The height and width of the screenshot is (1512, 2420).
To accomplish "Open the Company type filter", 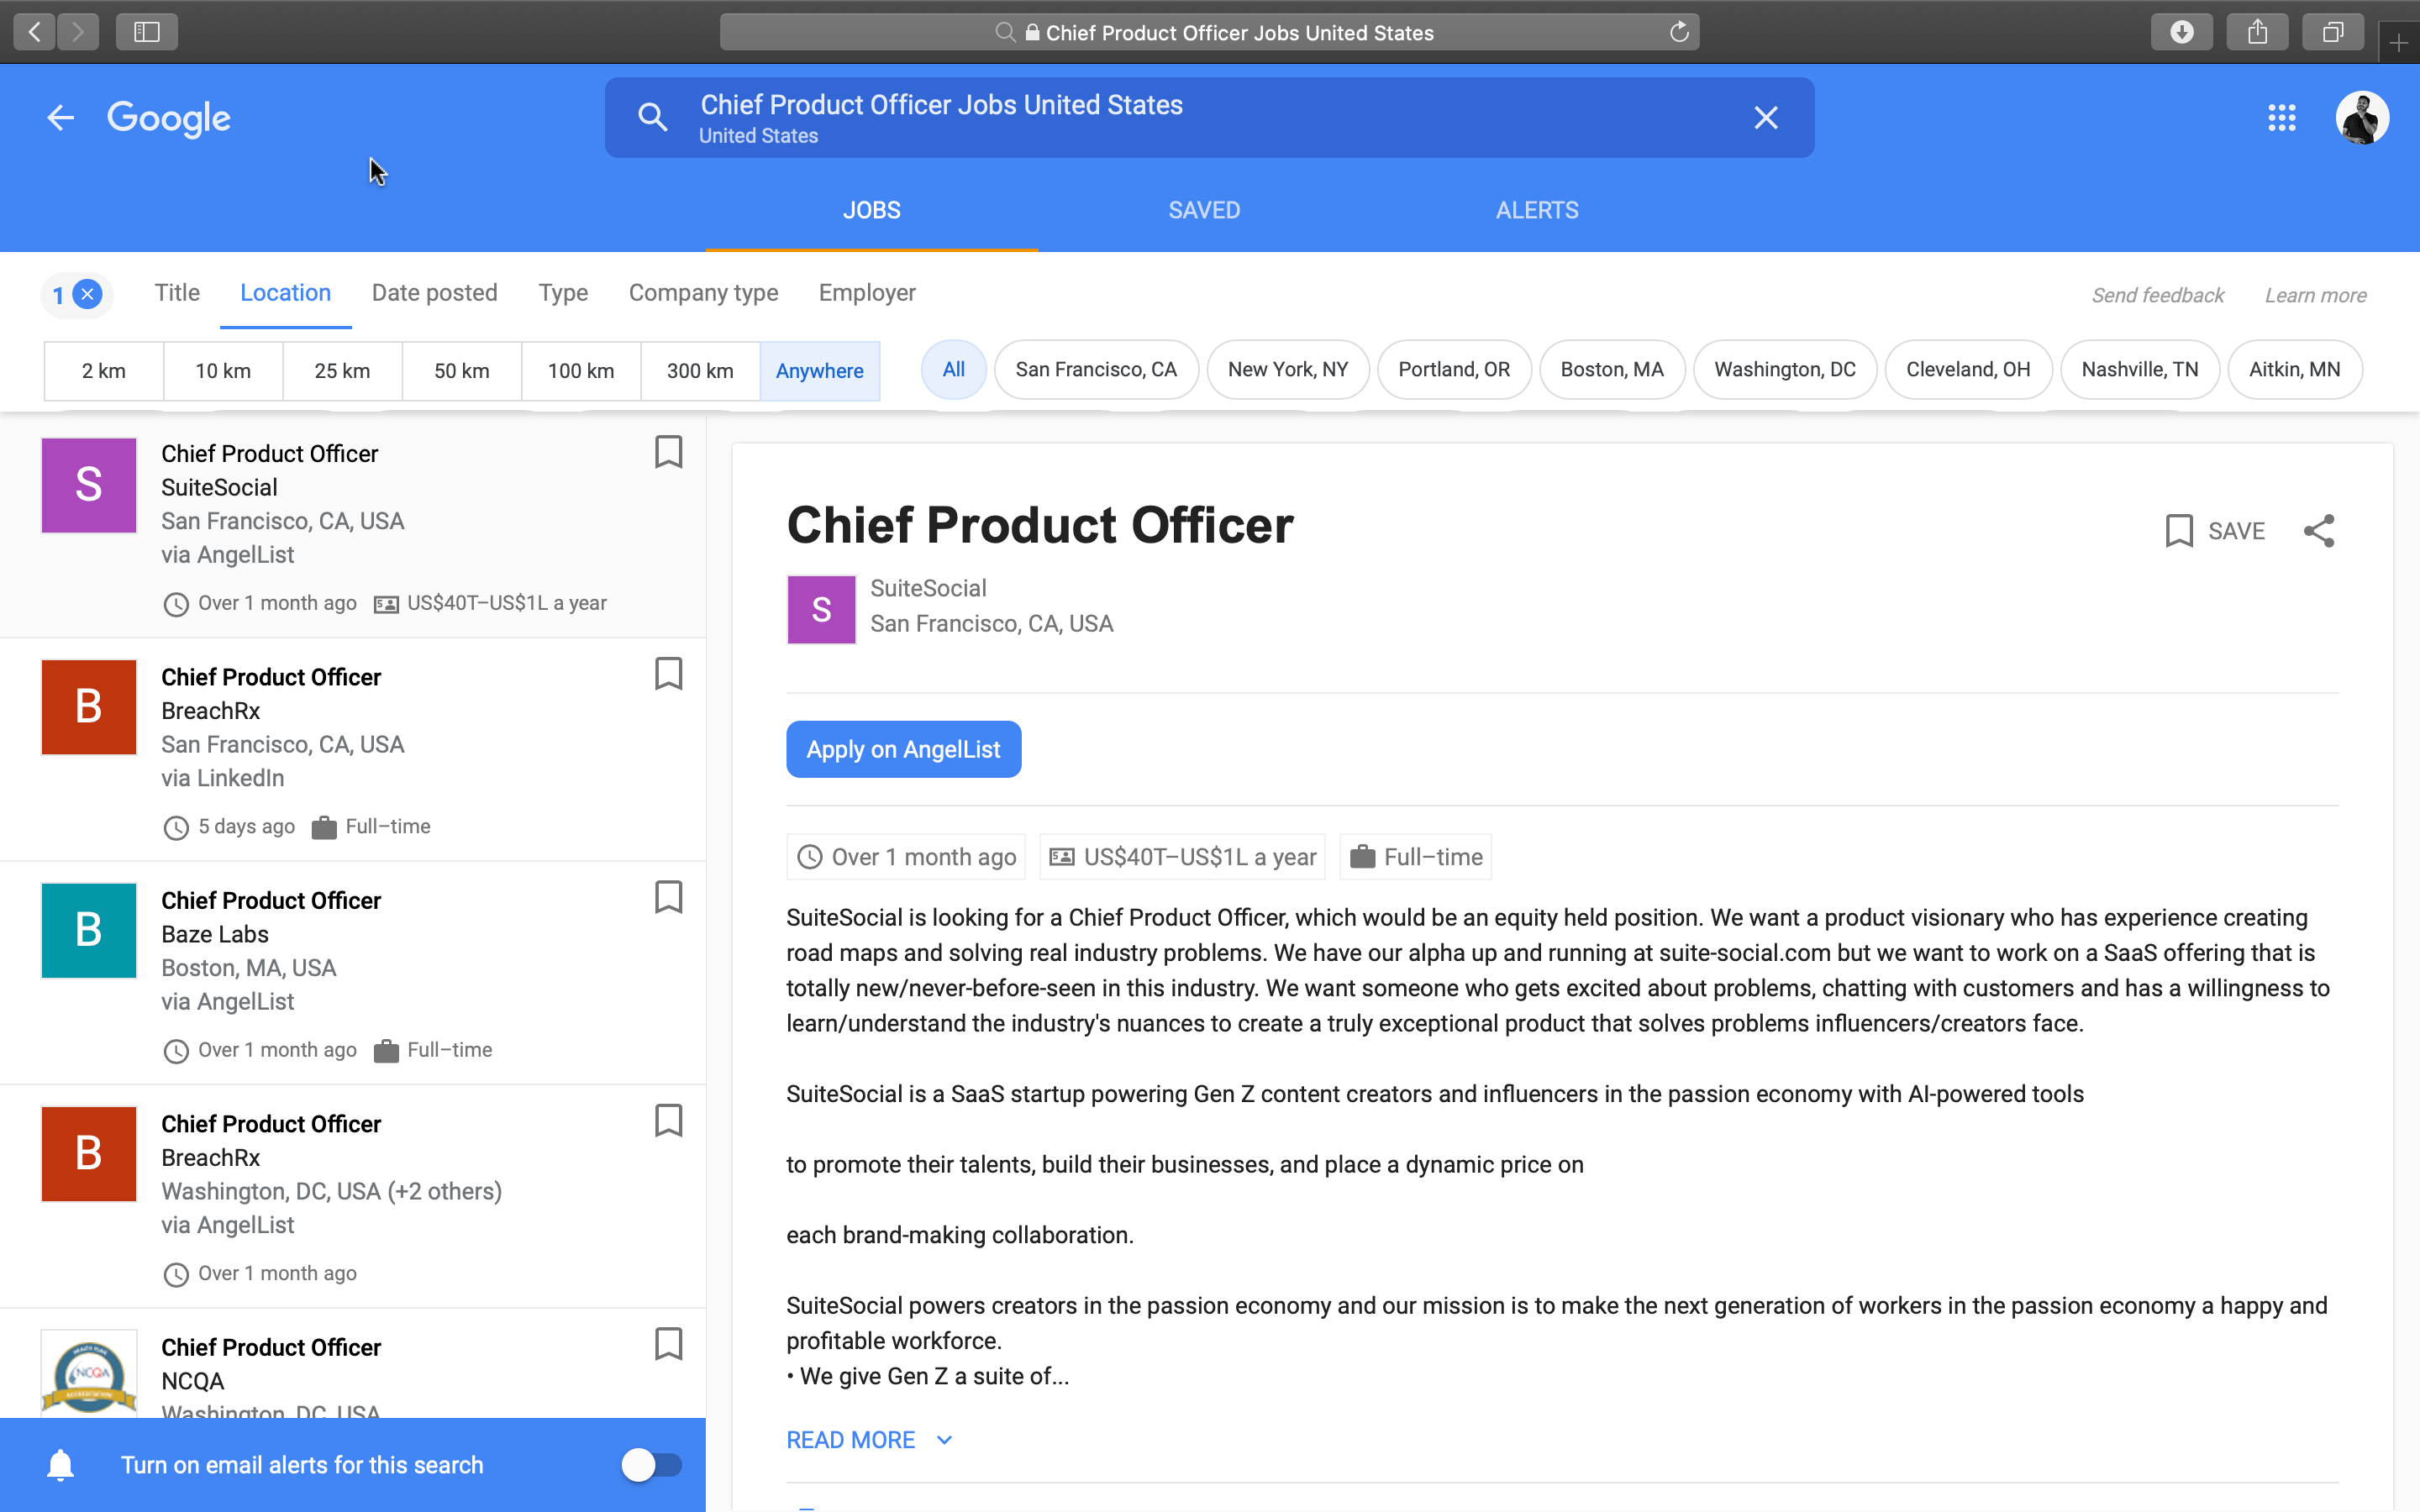I will [703, 293].
